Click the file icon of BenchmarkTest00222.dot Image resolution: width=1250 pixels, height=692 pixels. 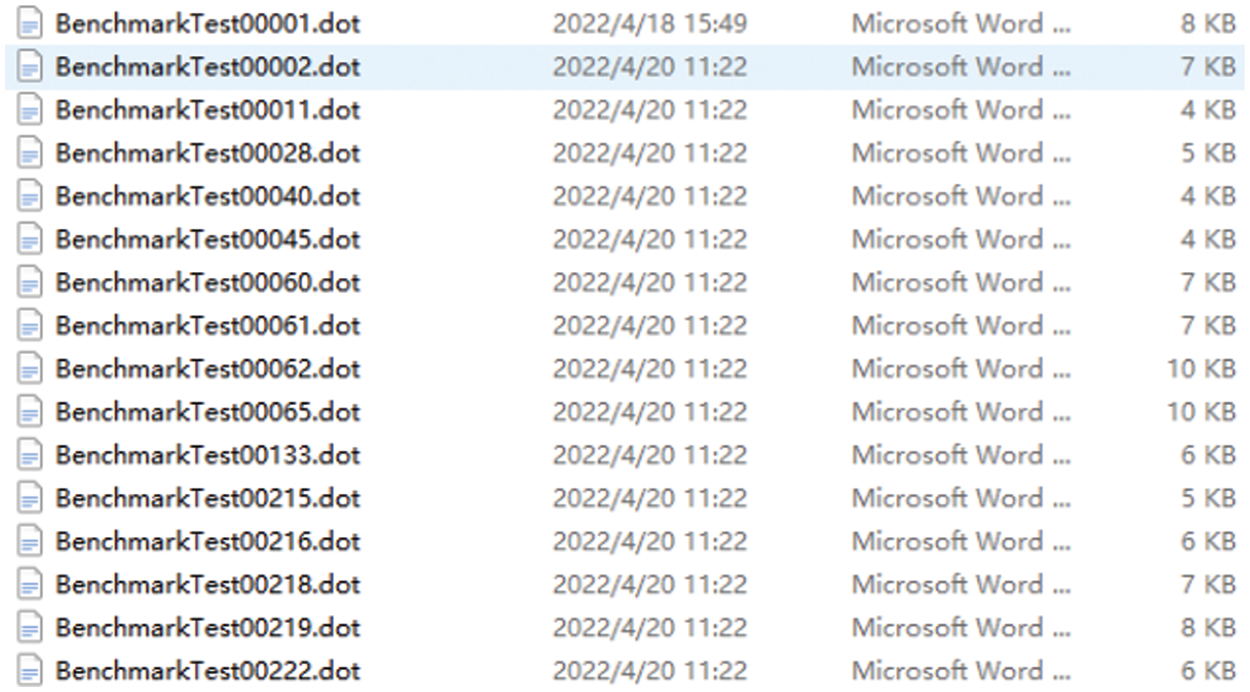point(31,671)
